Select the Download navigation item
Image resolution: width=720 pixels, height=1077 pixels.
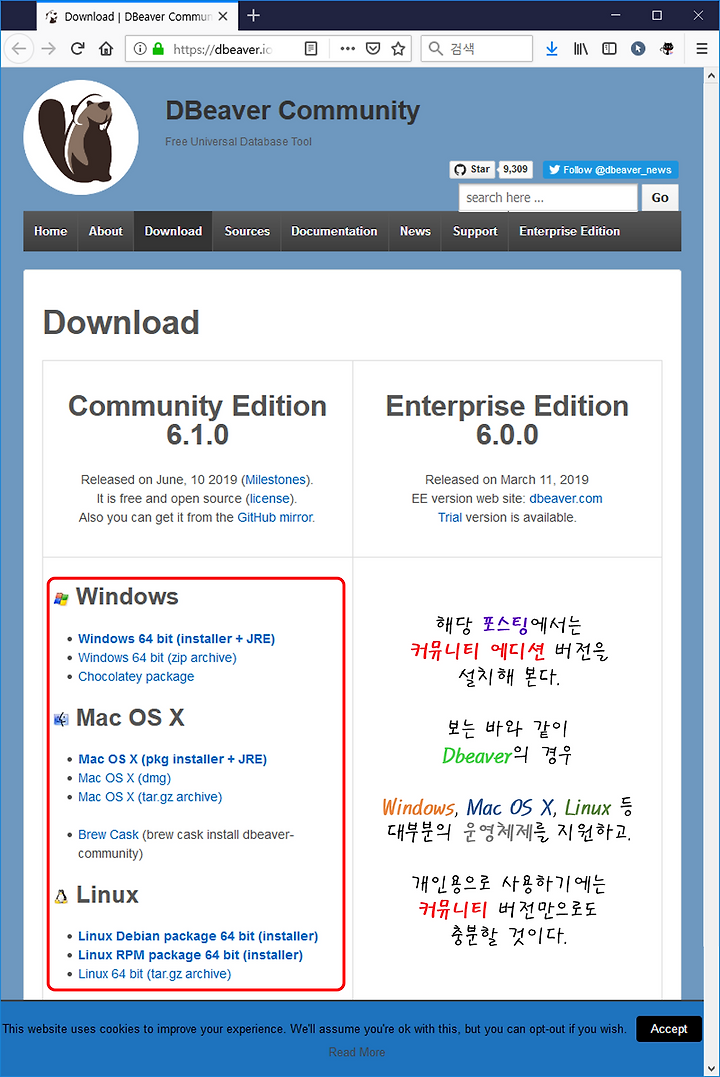173,231
